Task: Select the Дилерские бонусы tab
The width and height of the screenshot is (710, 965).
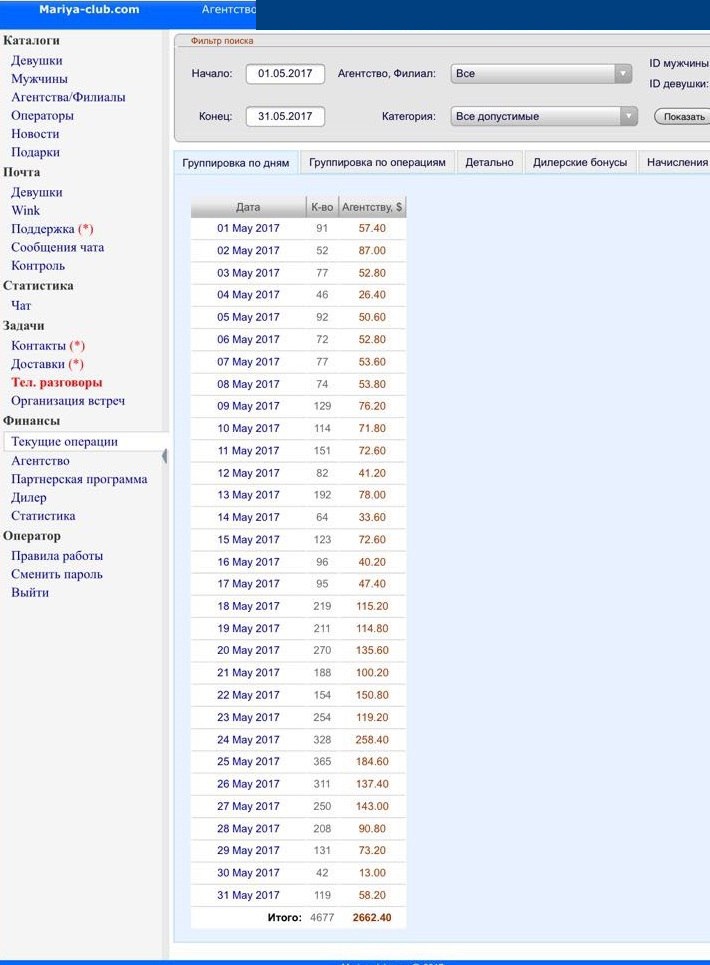Action: pos(580,162)
